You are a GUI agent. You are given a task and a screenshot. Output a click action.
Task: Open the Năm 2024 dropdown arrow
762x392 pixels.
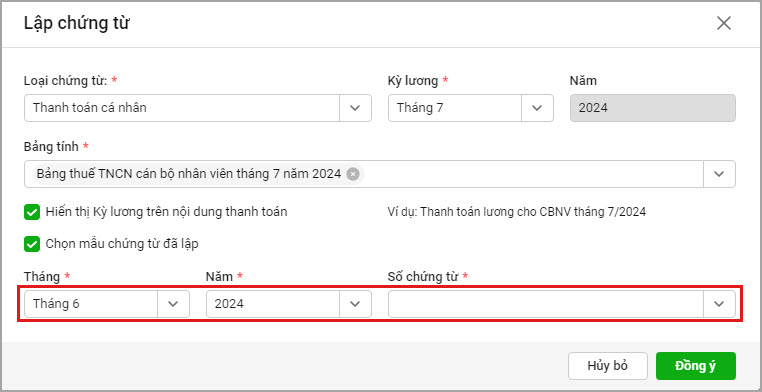[x=355, y=304]
